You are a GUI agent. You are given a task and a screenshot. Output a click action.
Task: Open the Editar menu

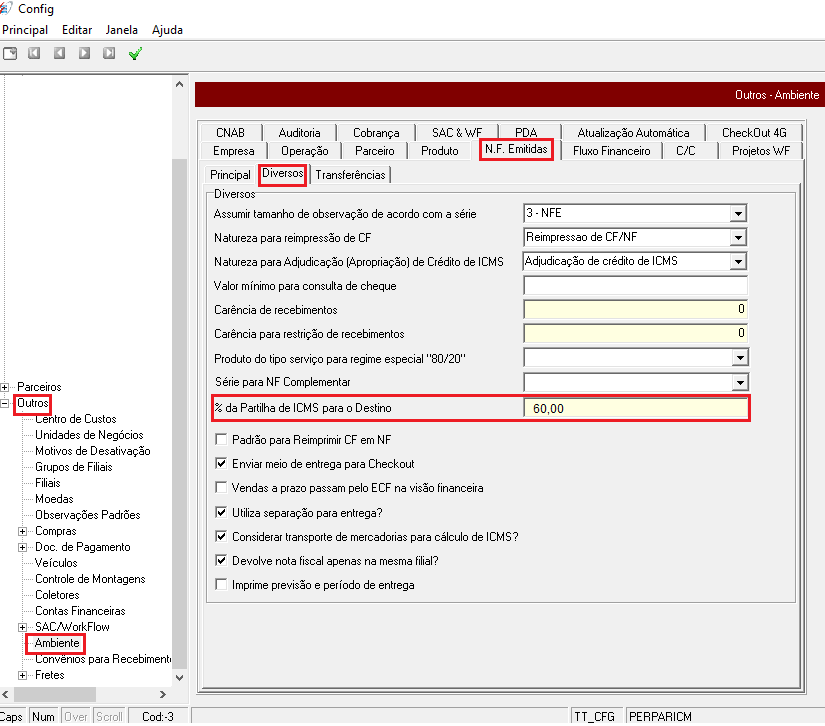[77, 30]
